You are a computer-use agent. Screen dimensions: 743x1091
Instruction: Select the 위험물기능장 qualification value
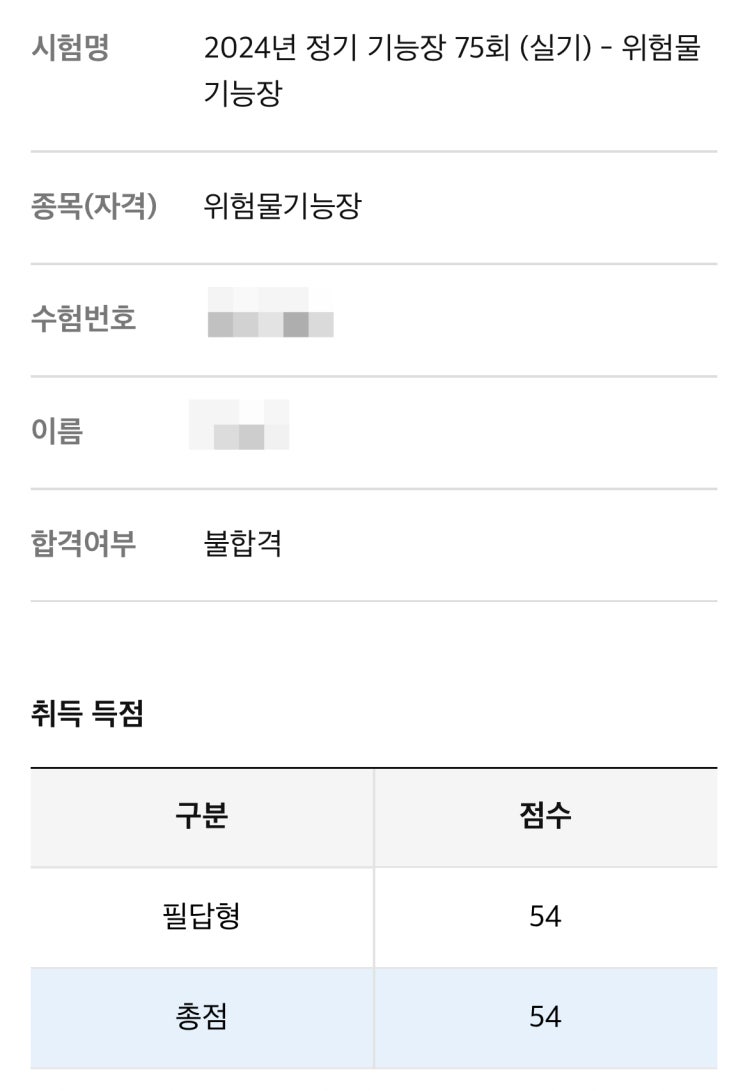[x=282, y=207]
